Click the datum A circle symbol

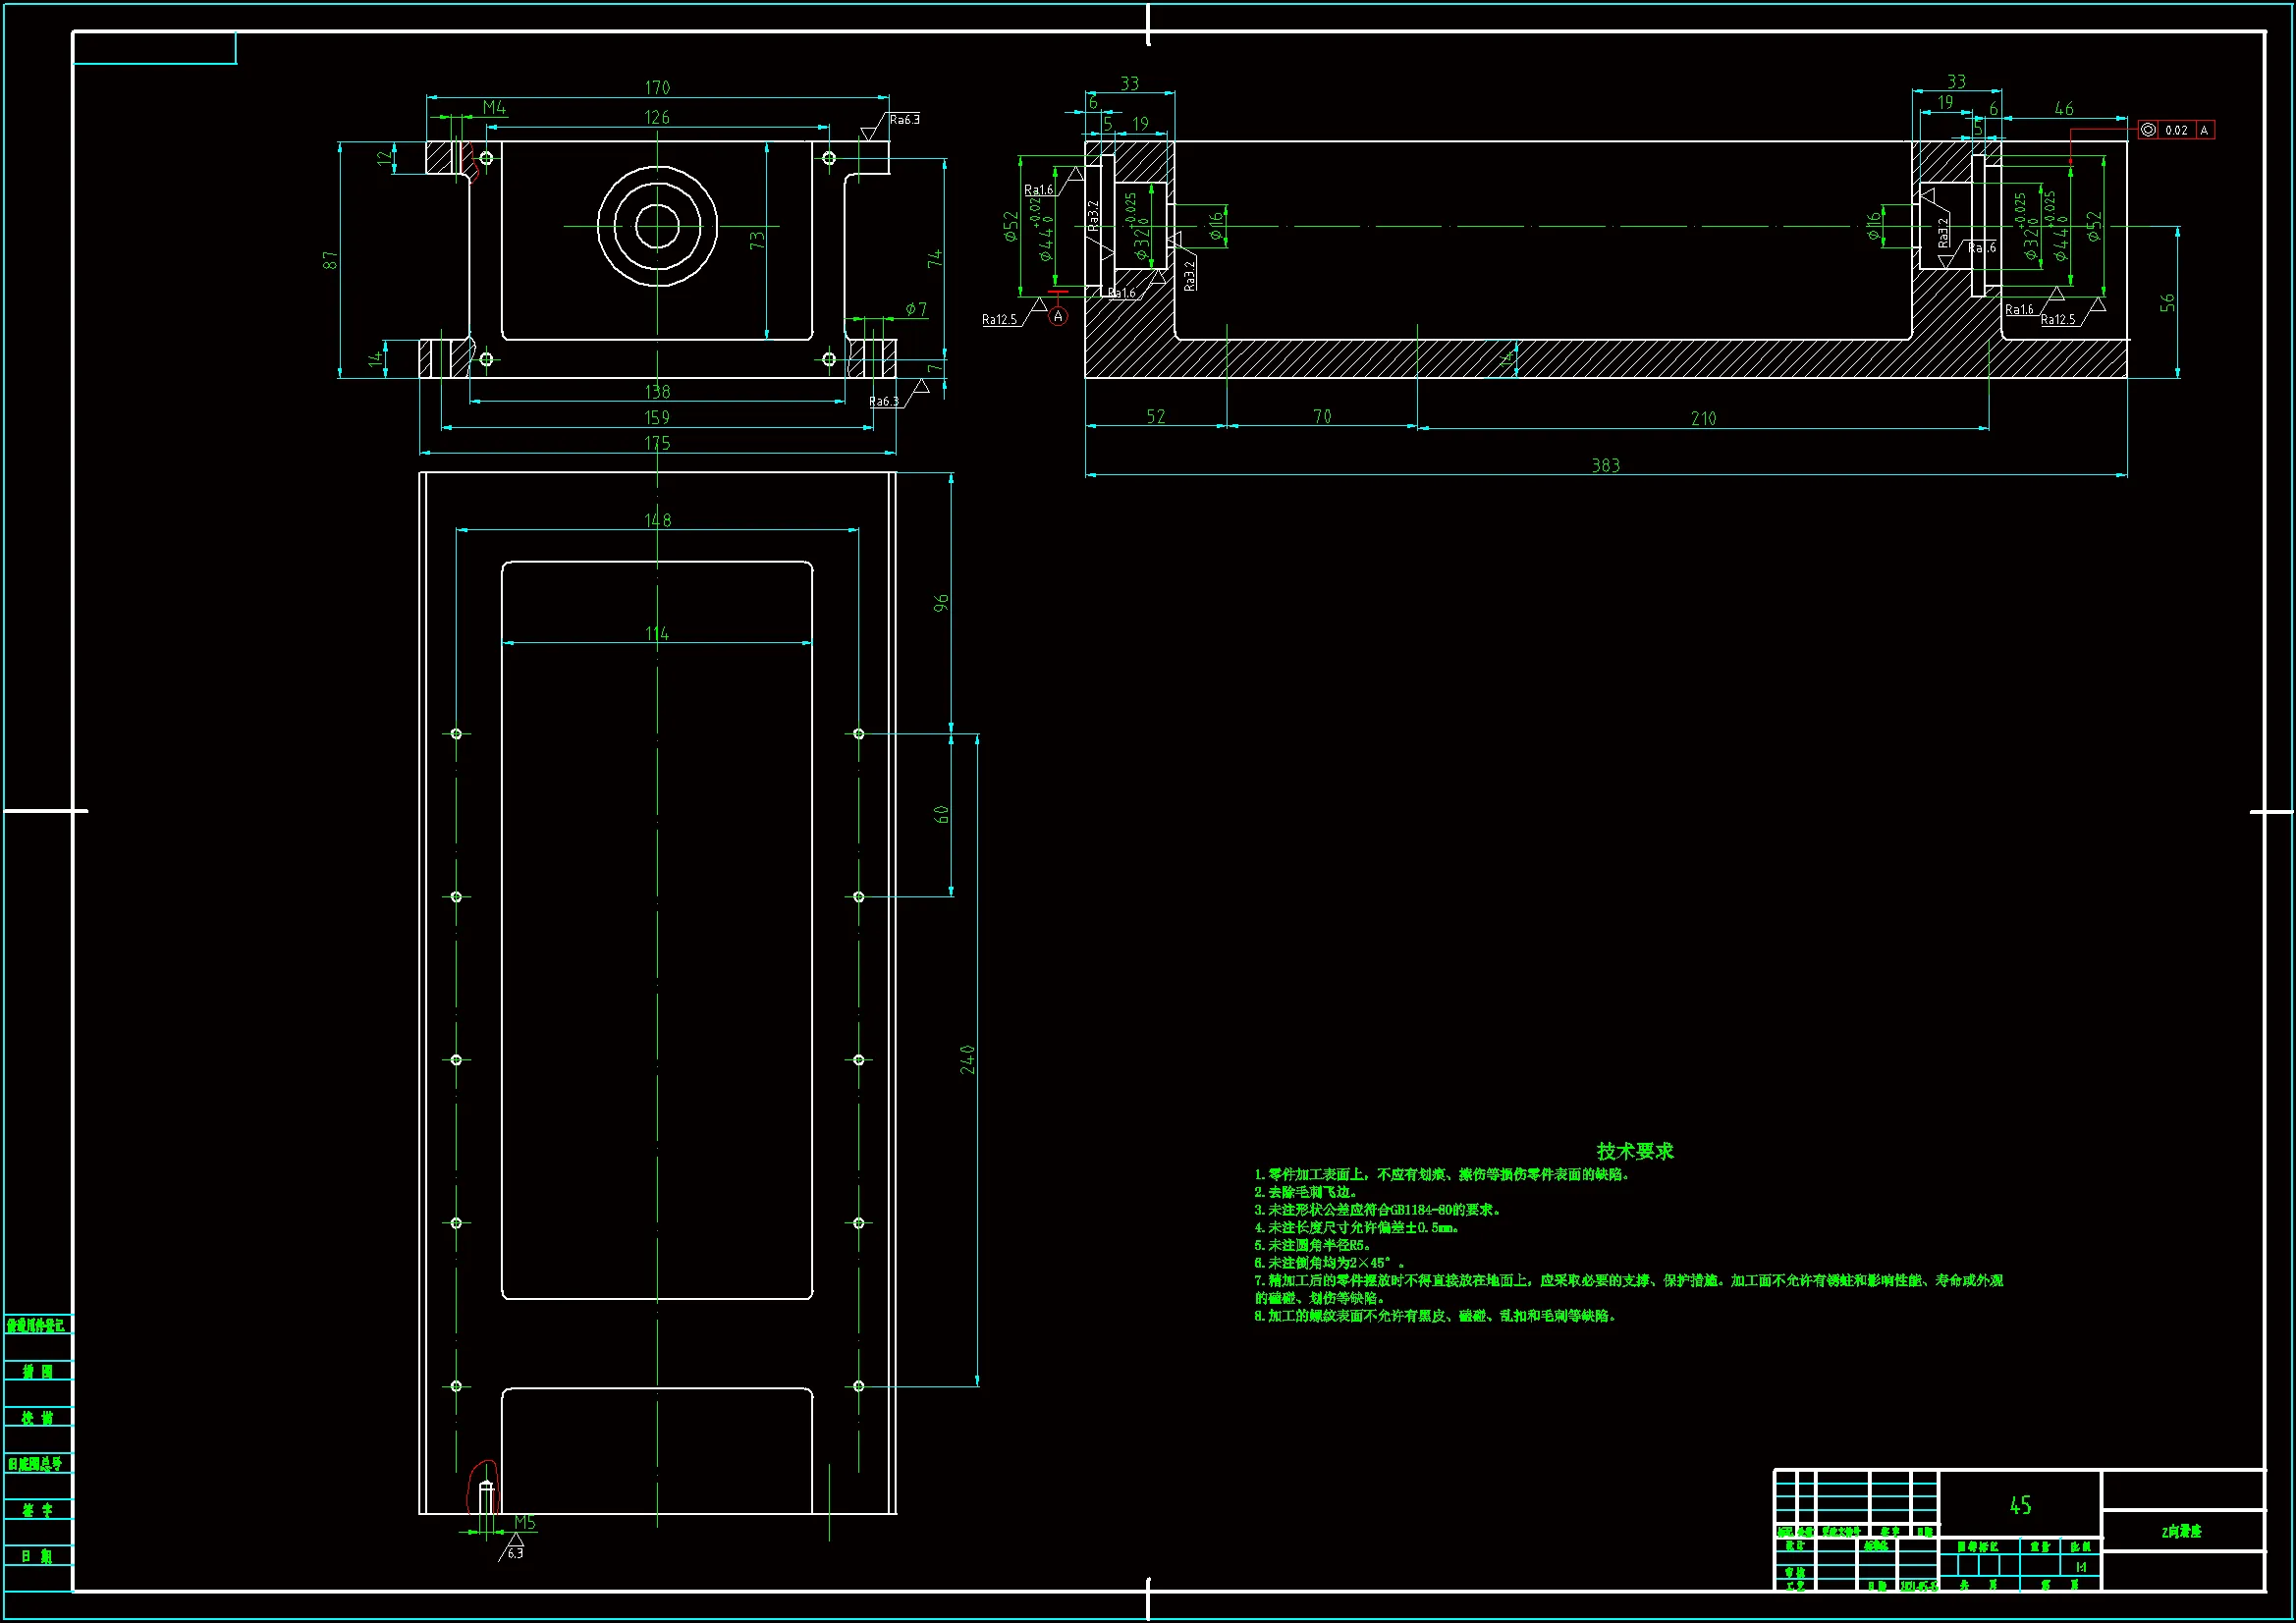(1058, 316)
